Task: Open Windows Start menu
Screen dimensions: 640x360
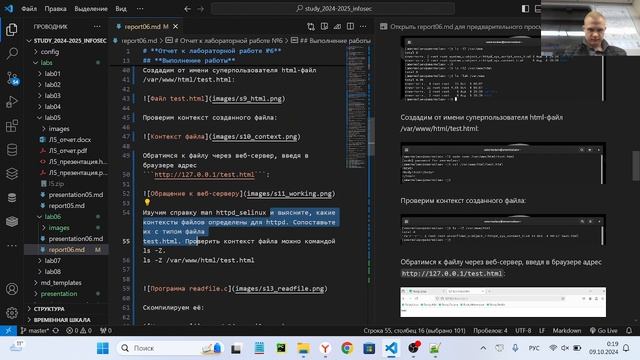Action: pyautogui.click(x=103, y=348)
